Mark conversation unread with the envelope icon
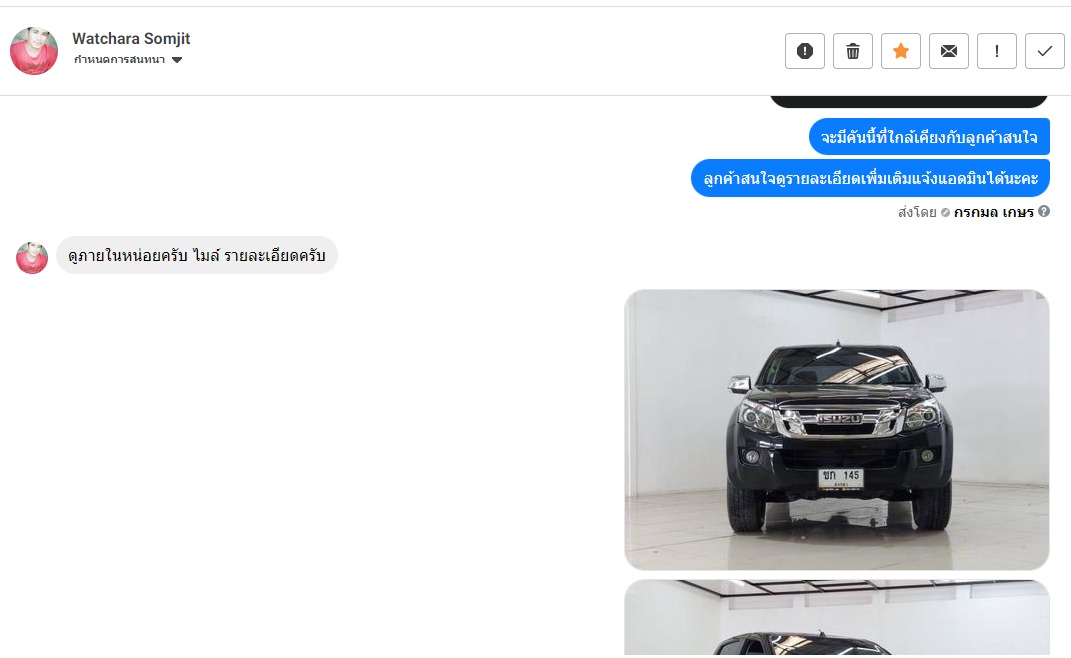This screenshot has height=658, width=1071. tap(949, 51)
